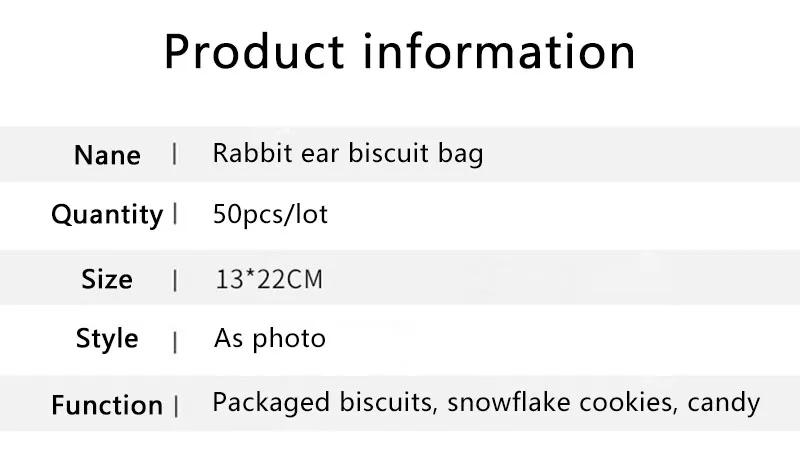The height and width of the screenshot is (475, 800).
Task: Click the separator bar beside "Size"
Action: [x=176, y=280]
